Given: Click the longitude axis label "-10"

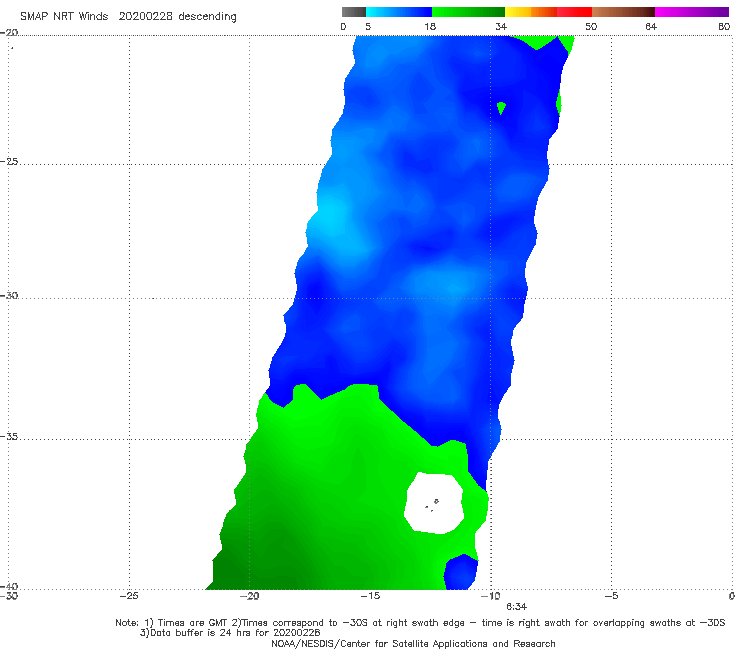Looking at the screenshot, I should click(491, 596).
